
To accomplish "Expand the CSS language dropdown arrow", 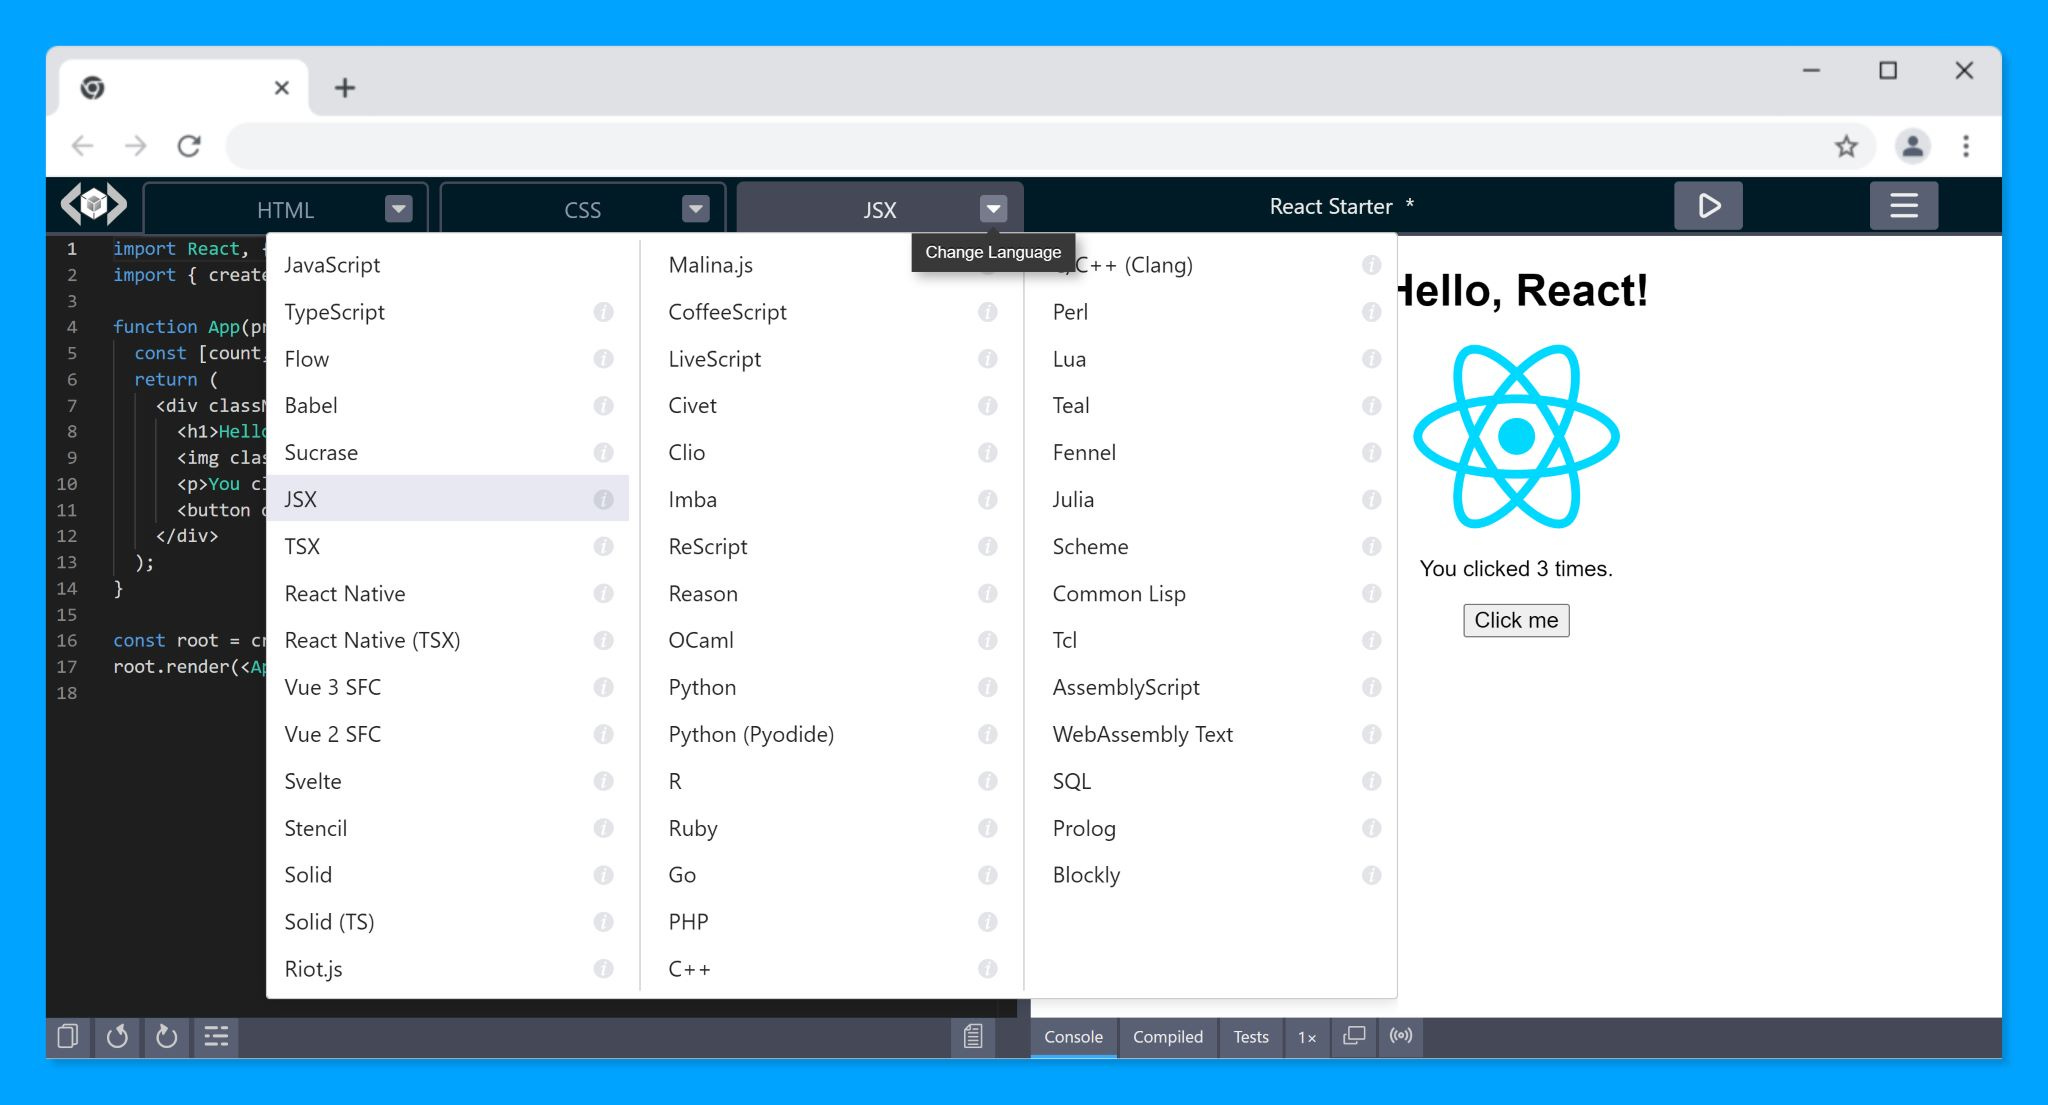I will point(695,209).
